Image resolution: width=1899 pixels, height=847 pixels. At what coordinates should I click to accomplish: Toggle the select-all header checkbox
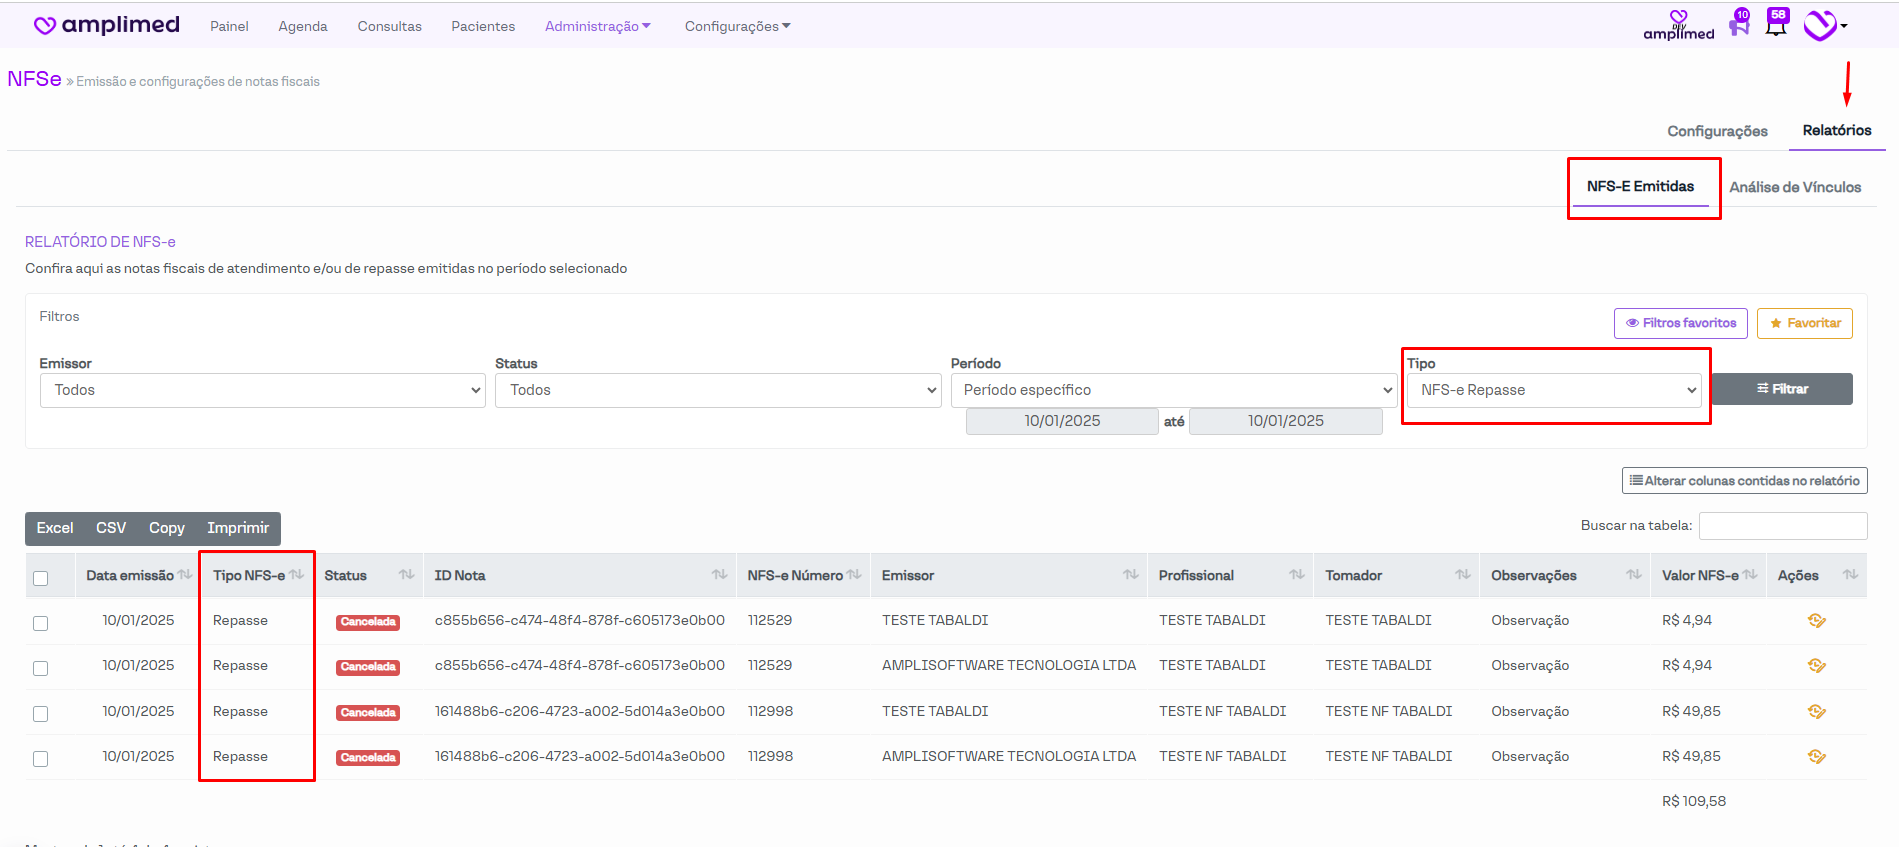point(41,578)
